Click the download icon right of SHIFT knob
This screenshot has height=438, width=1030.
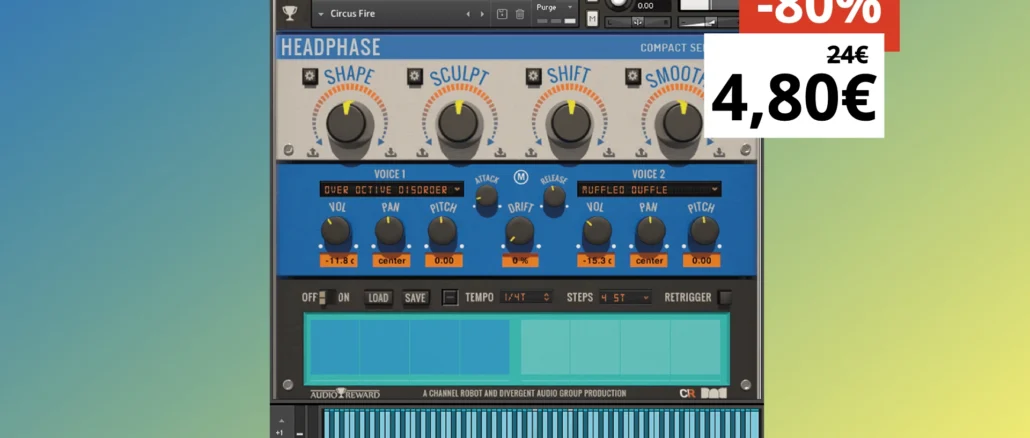tap(610, 152)
